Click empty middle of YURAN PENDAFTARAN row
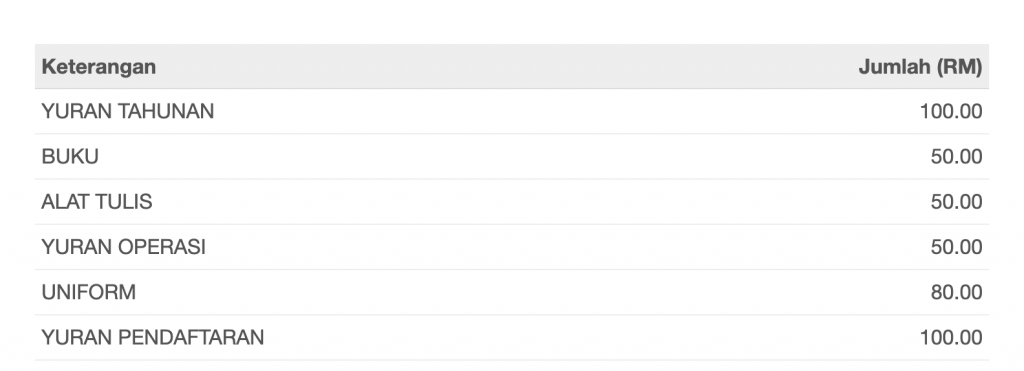Image resolution: width=1024 pixels, height=371 pixels. (512, 337)
